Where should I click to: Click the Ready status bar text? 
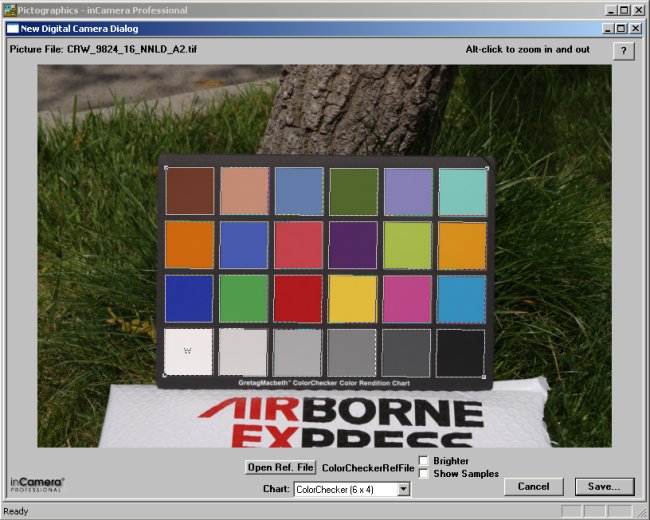[16, 511]
